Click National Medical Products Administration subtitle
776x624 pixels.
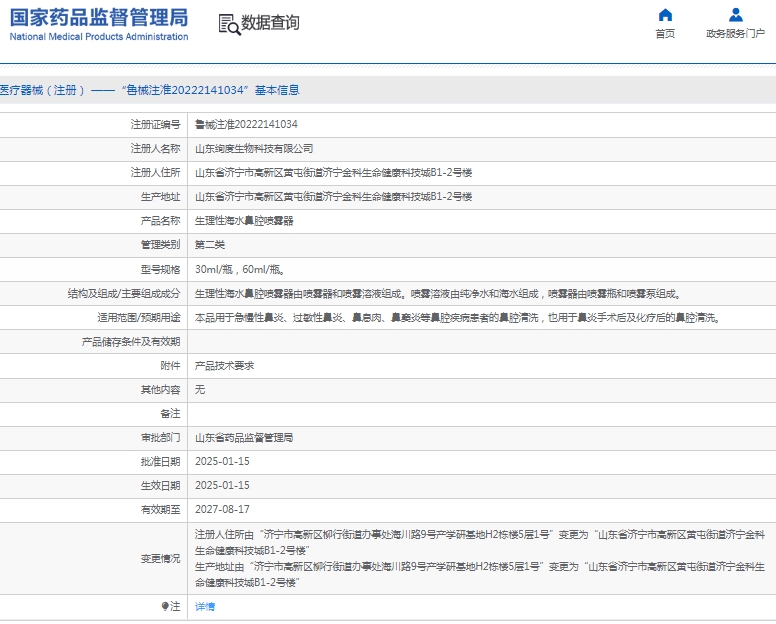point(99,37)
